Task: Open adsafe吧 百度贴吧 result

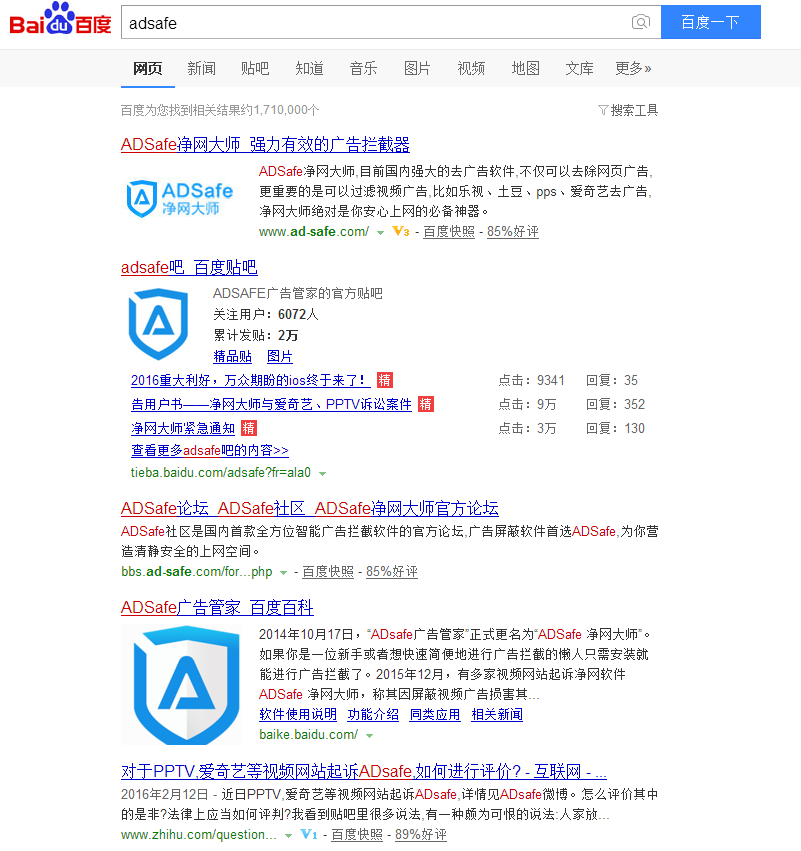Action: point(189,268)
